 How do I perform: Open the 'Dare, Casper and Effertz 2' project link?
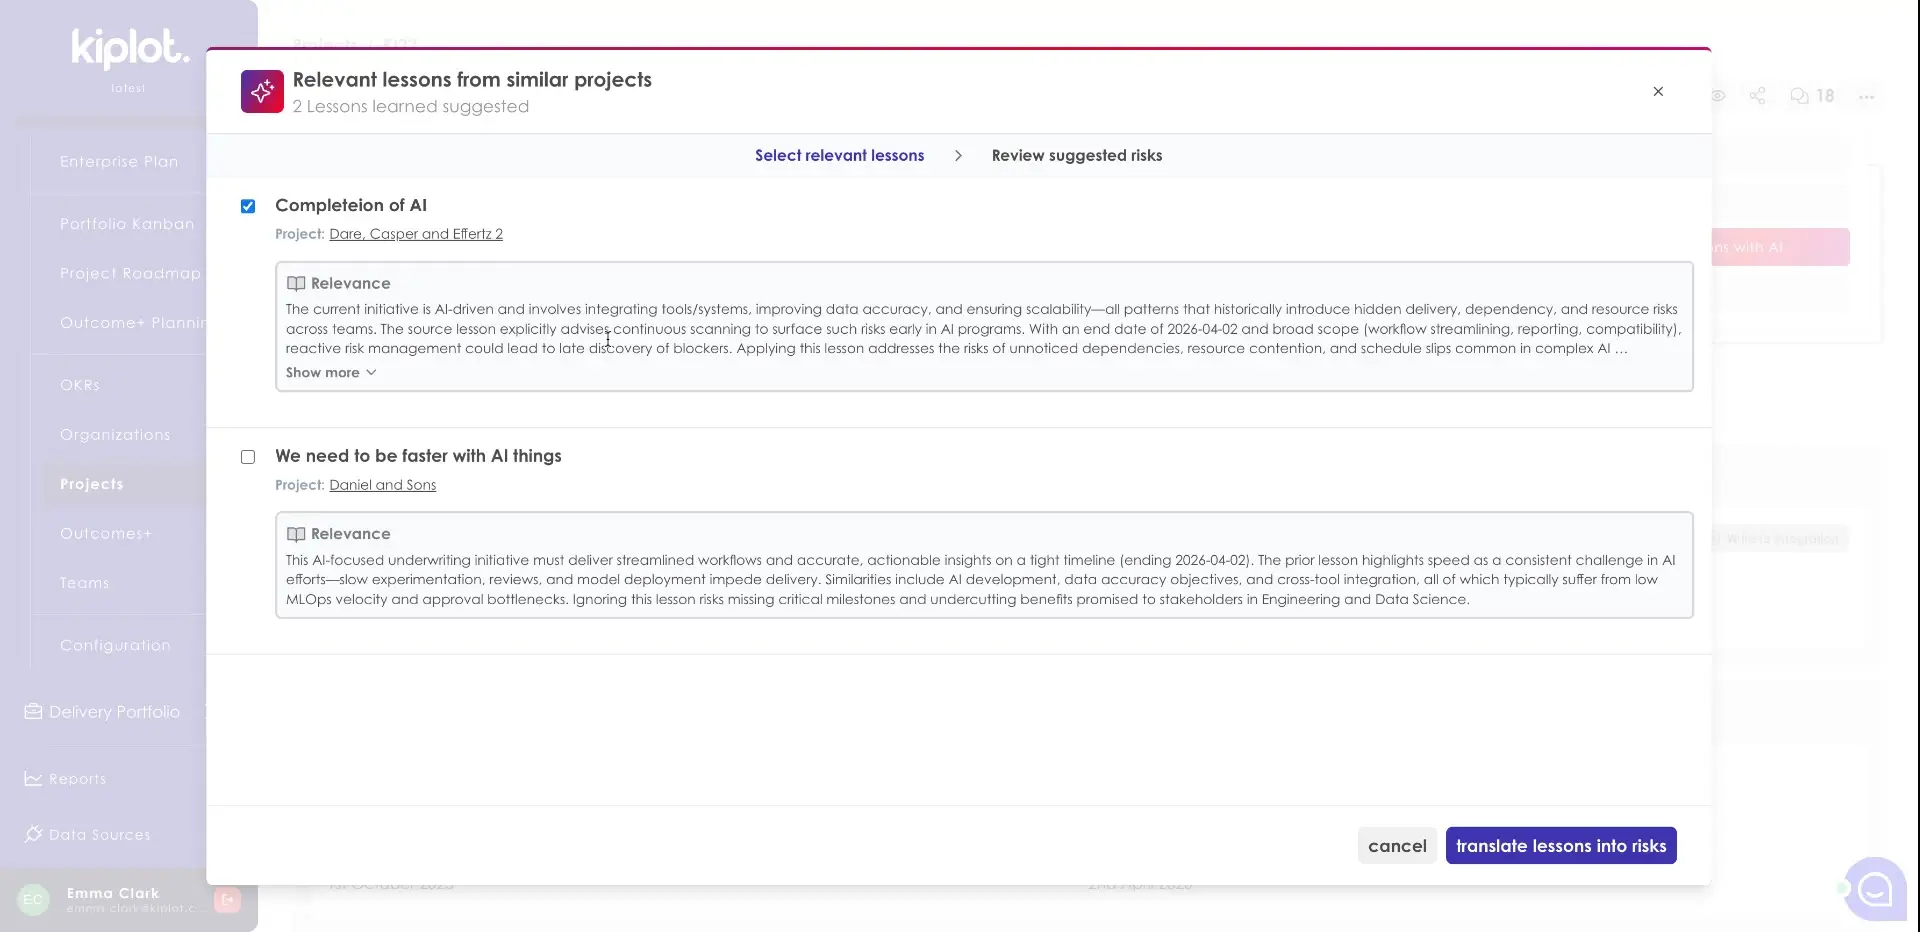pyautogui.click(x=416, y=233)
